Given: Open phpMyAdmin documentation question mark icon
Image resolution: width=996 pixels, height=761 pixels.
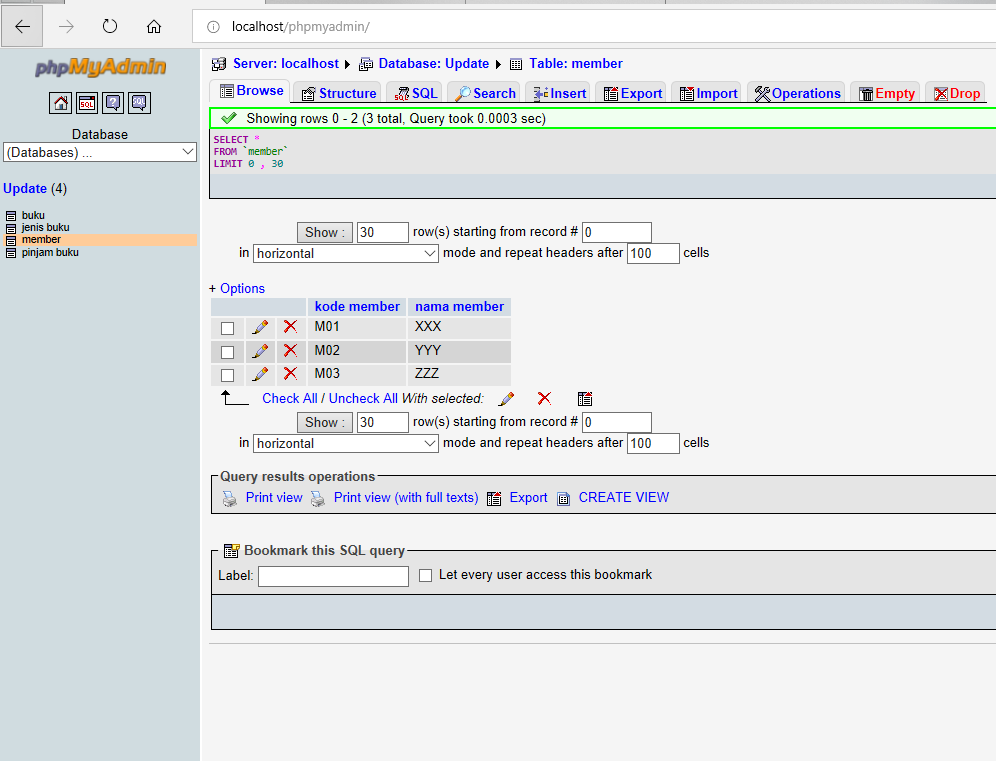Looking at the screenshot, I should tap(113, 102).
